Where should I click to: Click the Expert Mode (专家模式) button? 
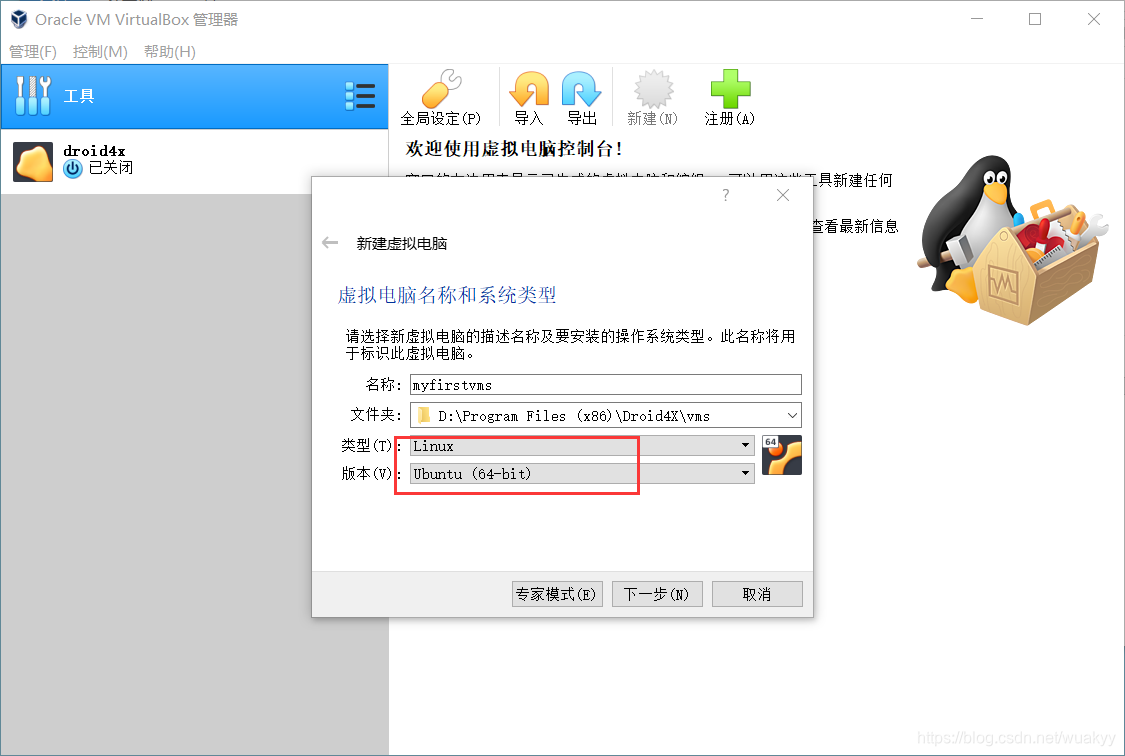(557, 594)
